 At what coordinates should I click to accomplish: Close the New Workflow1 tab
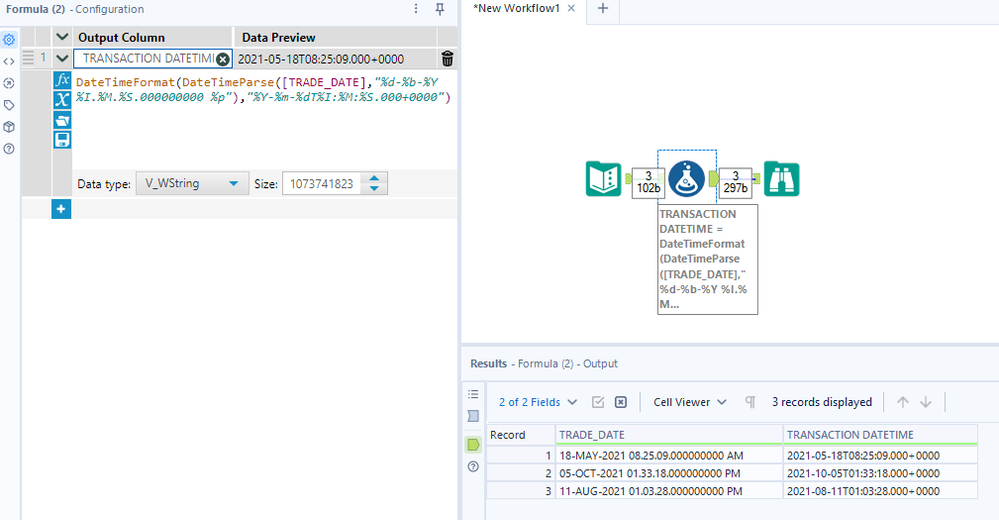571,8
